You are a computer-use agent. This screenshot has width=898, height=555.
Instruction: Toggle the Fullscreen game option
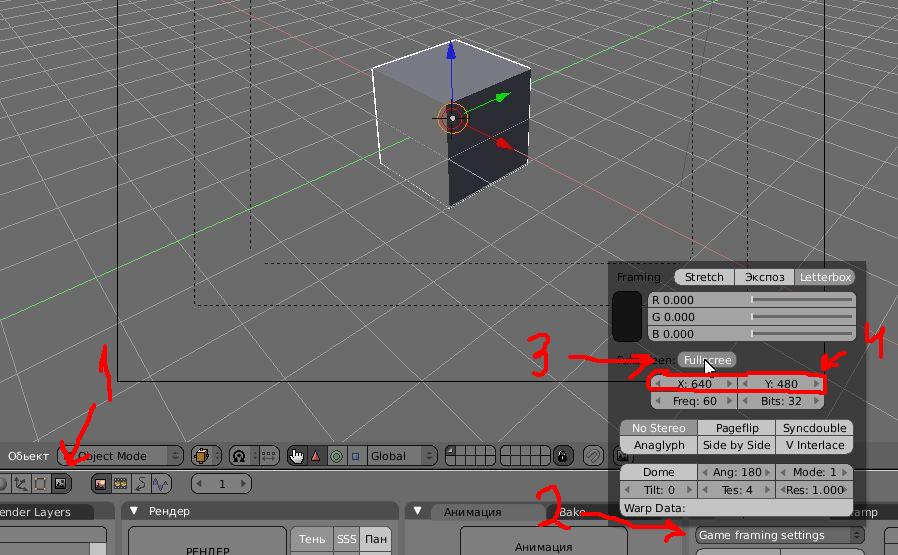pos(707,360)
